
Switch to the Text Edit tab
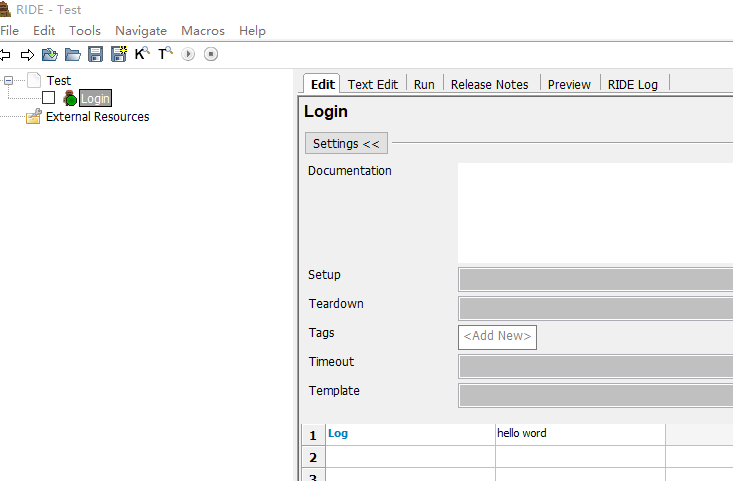click(x=373, y=84)
